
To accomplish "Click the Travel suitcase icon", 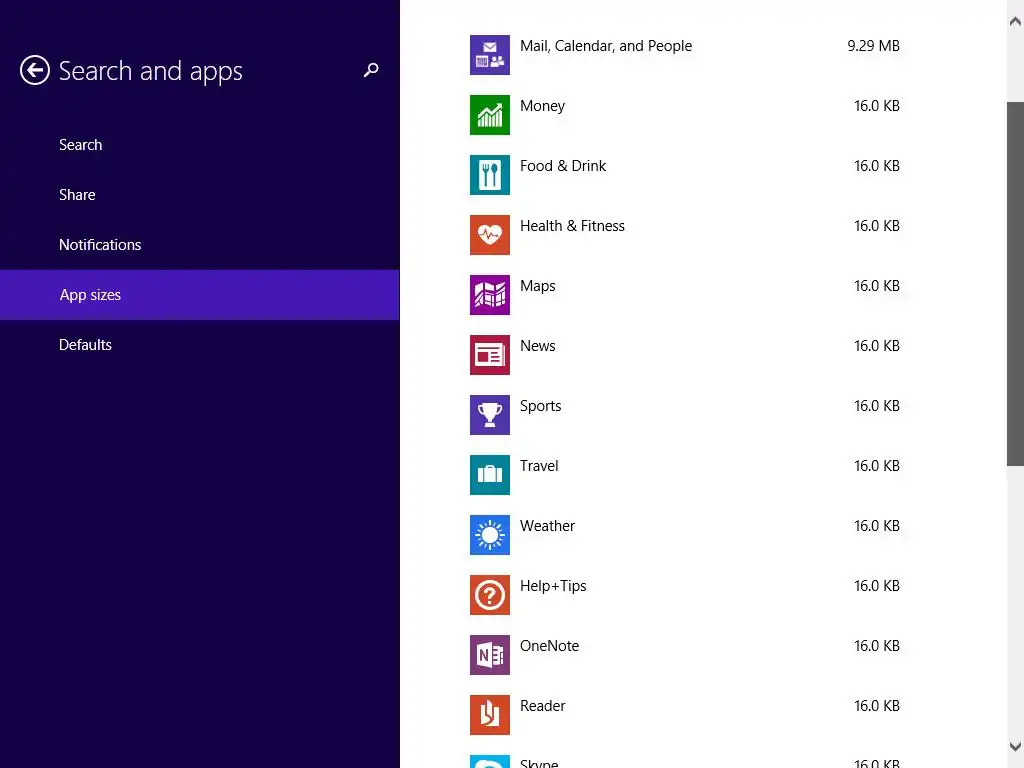I will 490,475.
